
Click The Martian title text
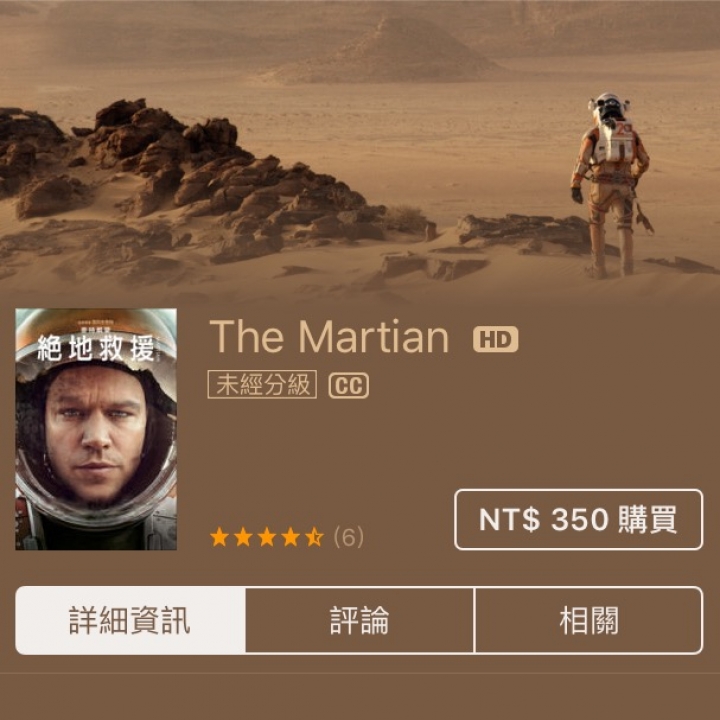[329, 338]
